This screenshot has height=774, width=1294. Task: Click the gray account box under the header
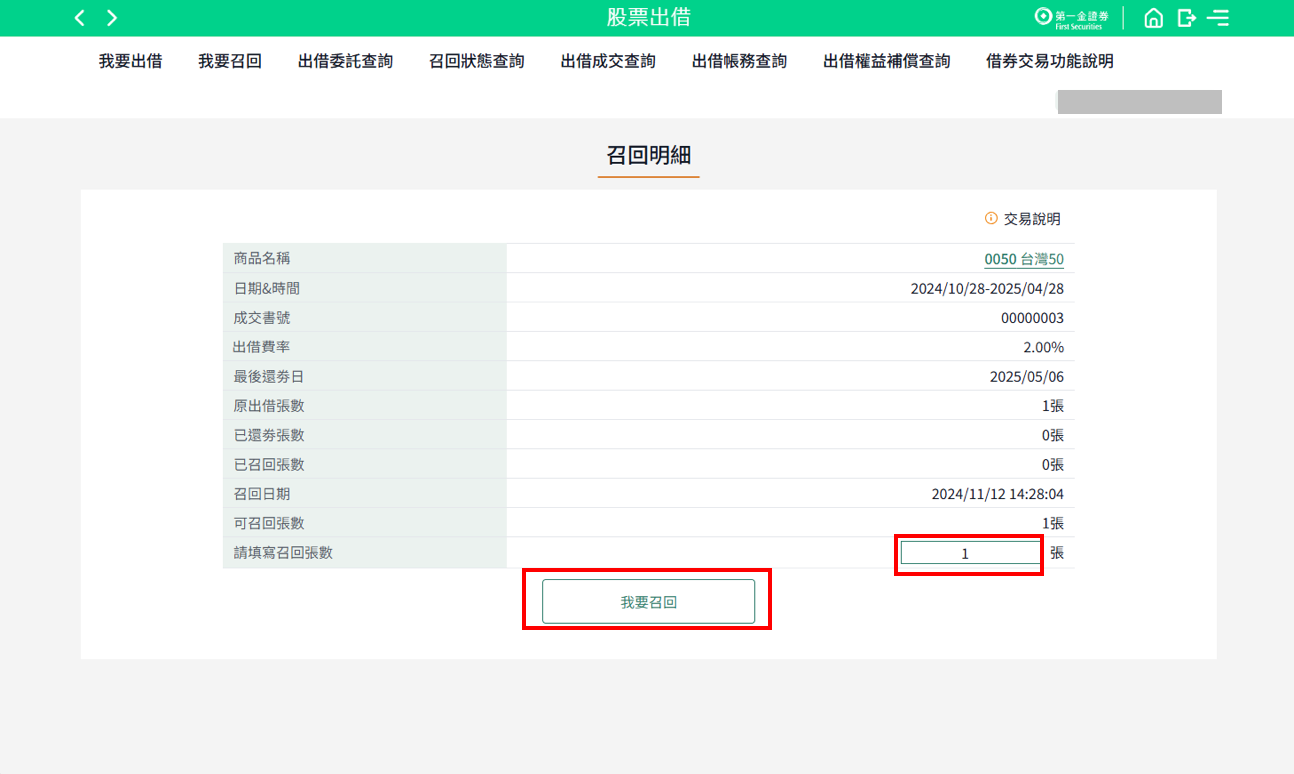1139,101
